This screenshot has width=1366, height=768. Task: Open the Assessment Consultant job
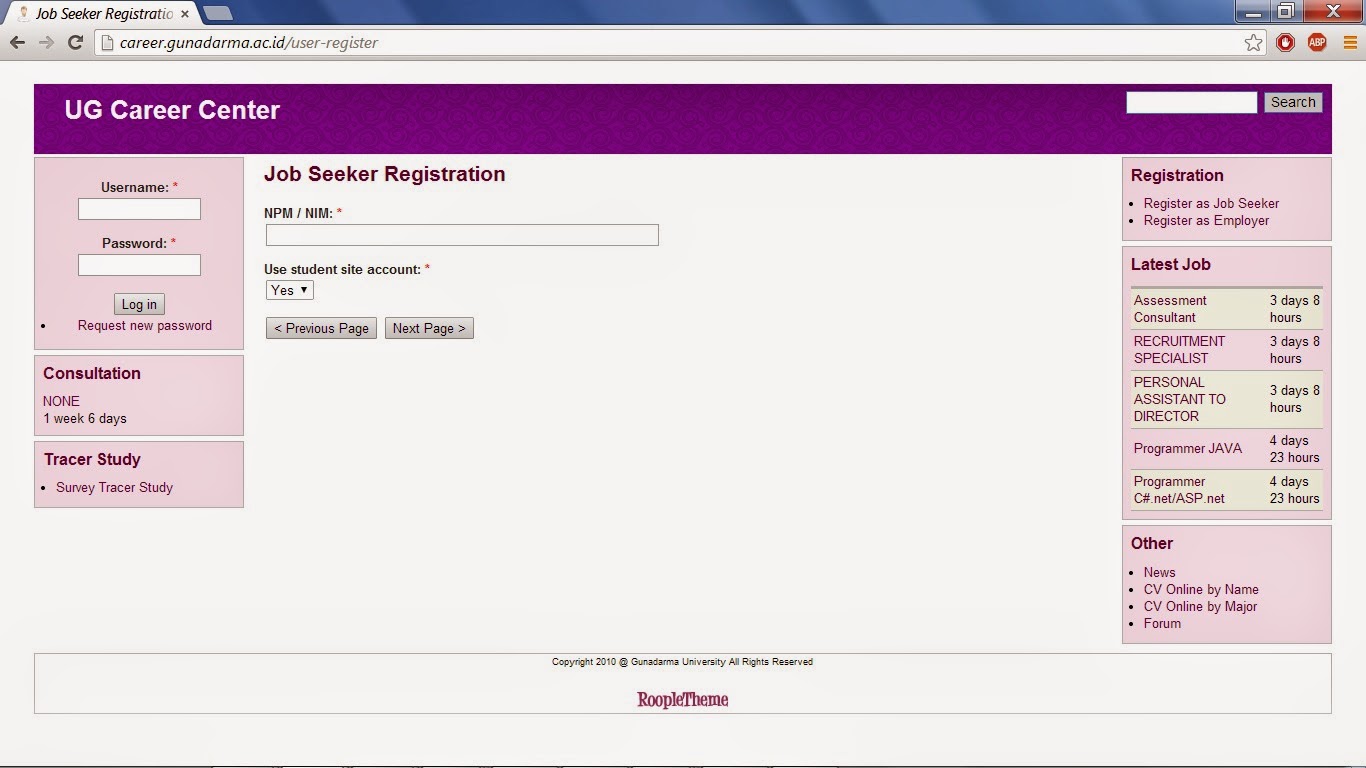1170,309
